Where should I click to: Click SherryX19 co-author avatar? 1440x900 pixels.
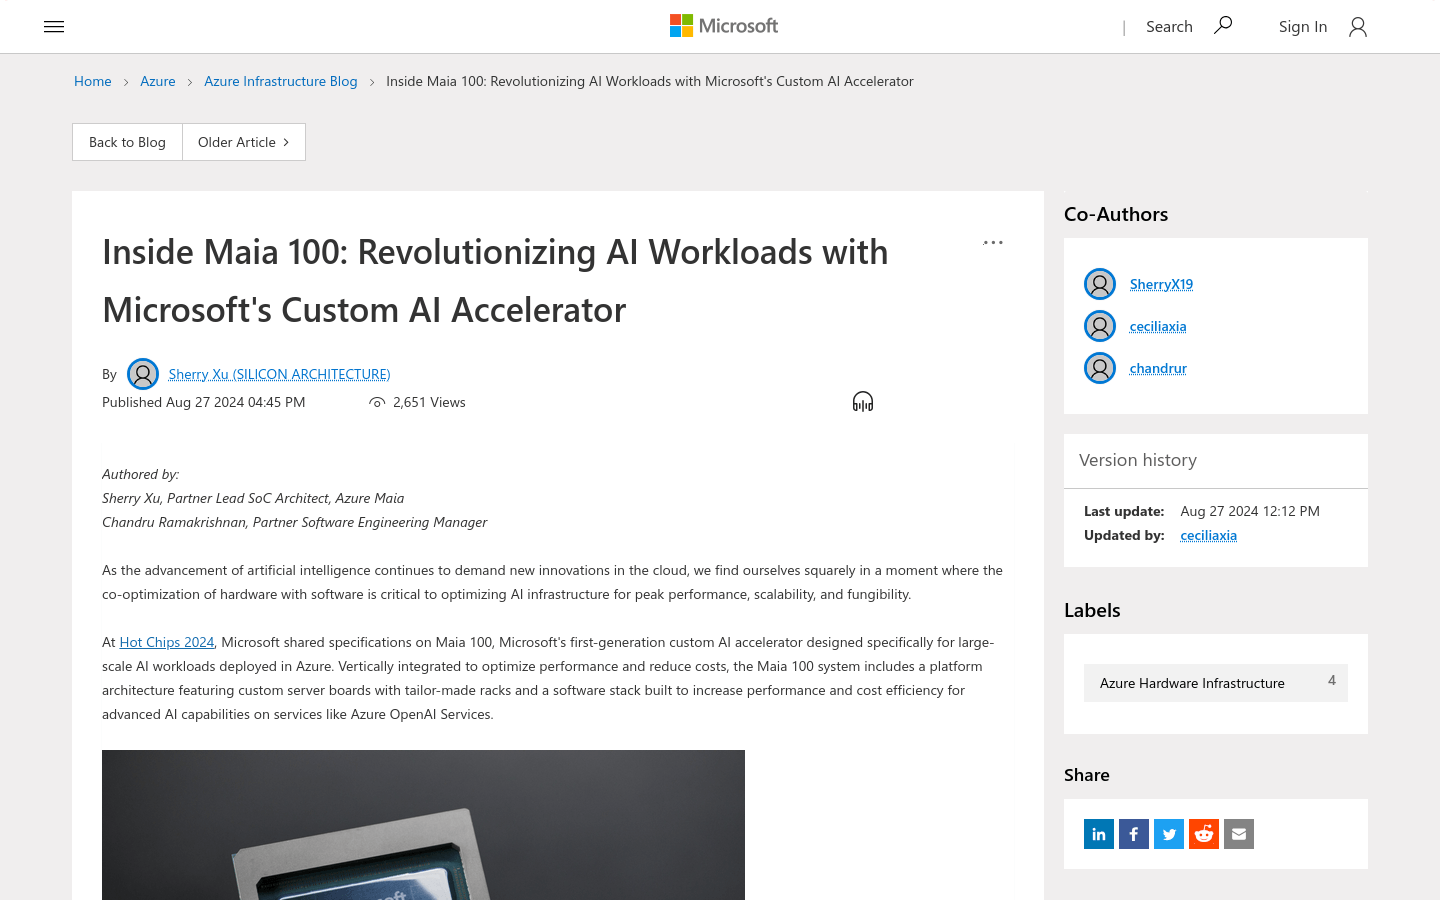(1100, 284)
